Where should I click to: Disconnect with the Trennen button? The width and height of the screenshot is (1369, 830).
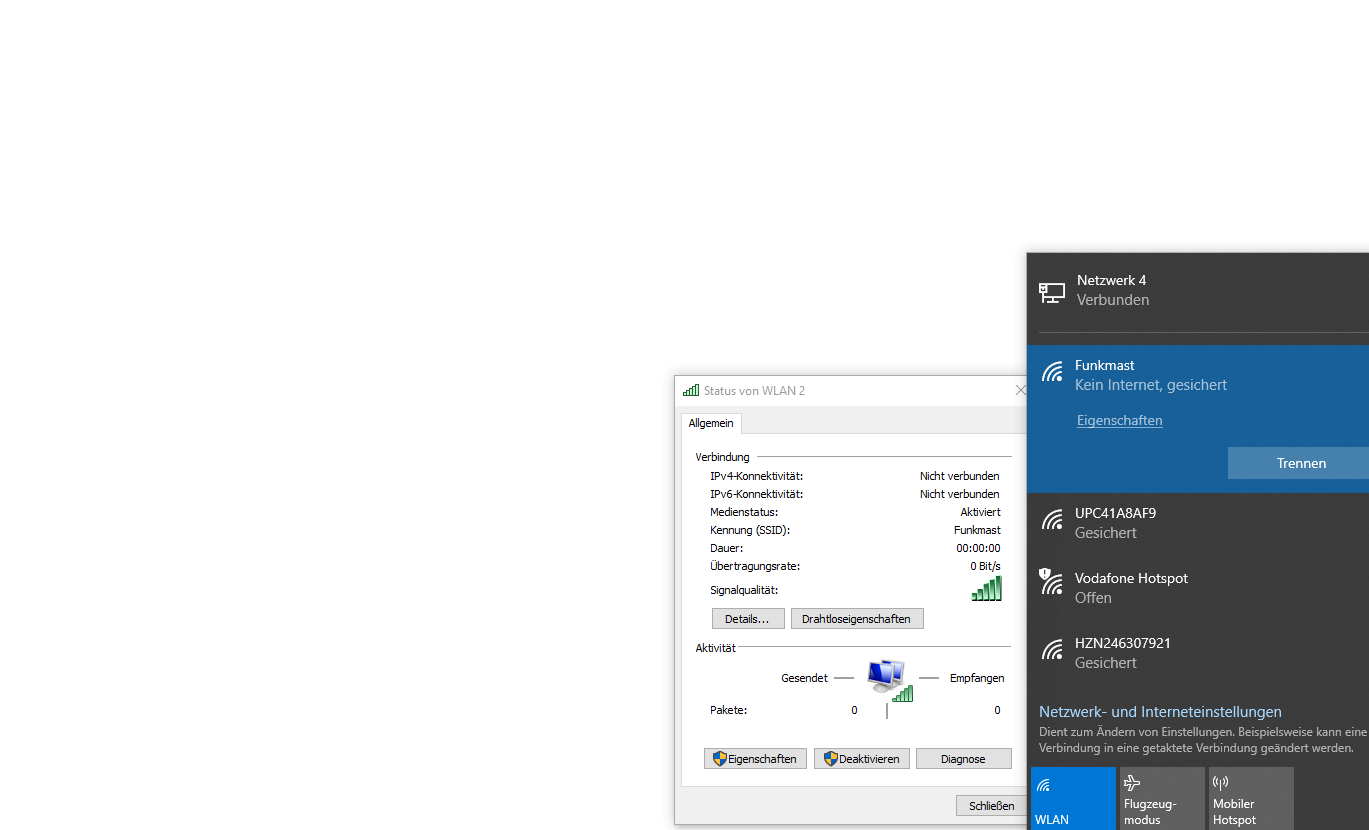click(x=1300, y=463)
